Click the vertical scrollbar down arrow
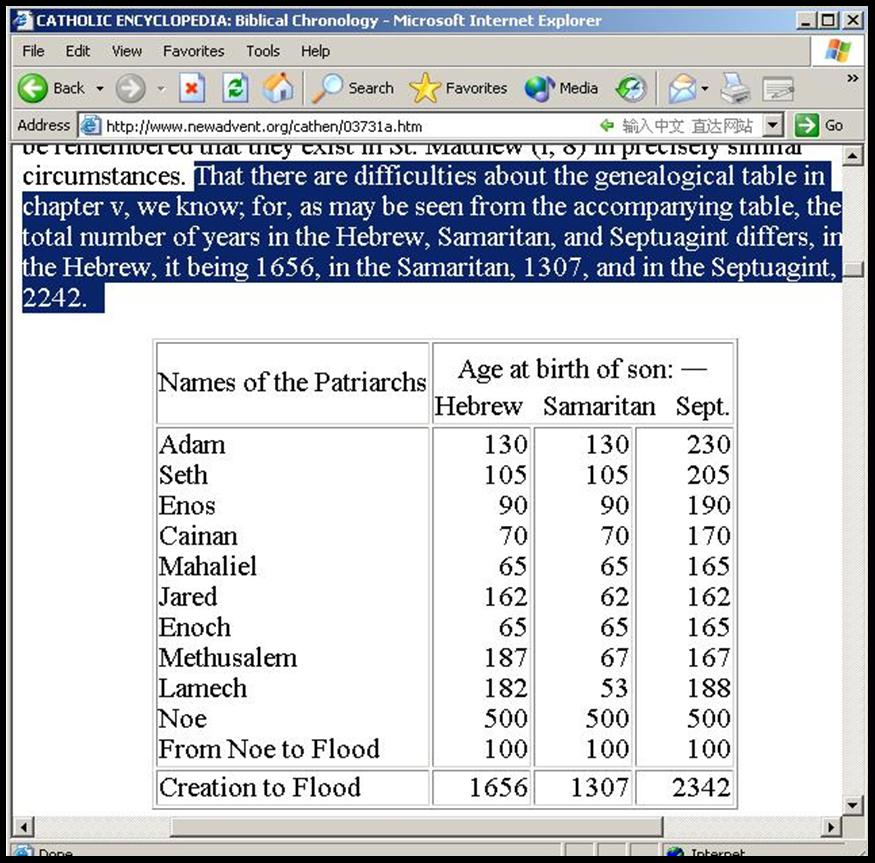 click(852, 804)
